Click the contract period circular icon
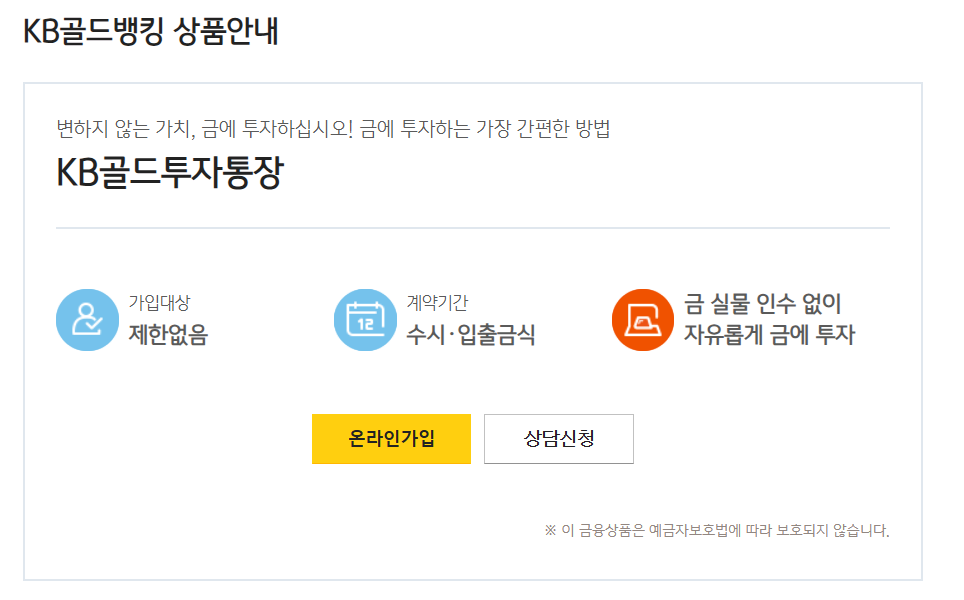Image resolution: width=964 pixels, height=600 pixels. point(365,317)
